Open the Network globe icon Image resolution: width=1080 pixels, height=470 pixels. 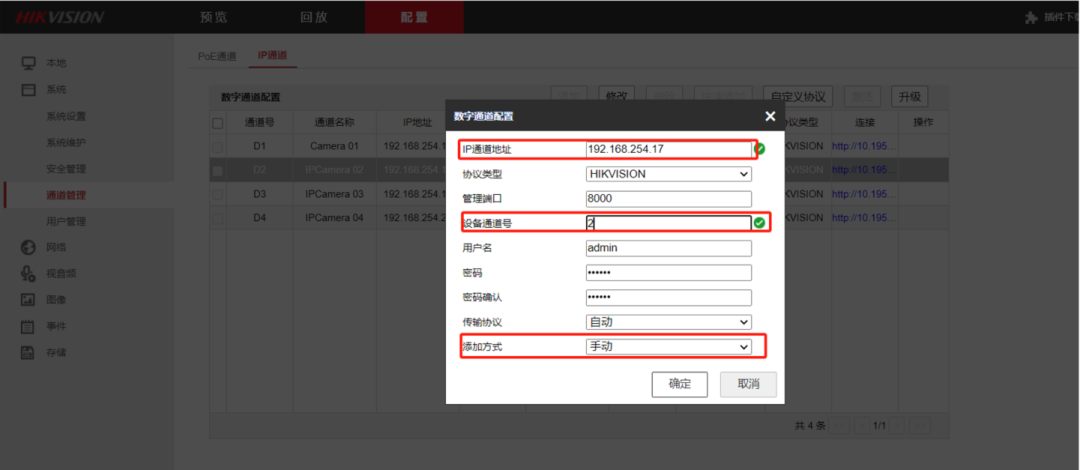[29, 247]
